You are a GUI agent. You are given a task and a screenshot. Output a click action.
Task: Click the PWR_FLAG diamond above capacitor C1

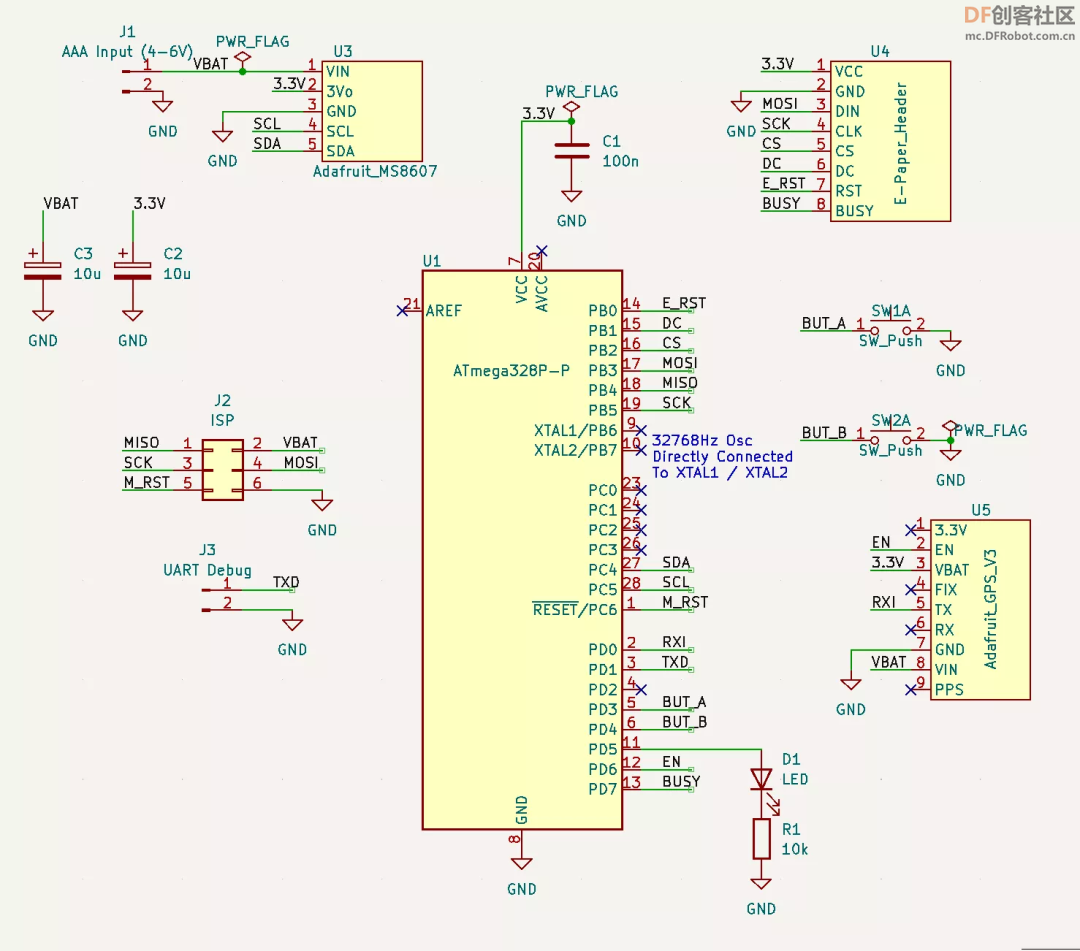pos(571,108)
